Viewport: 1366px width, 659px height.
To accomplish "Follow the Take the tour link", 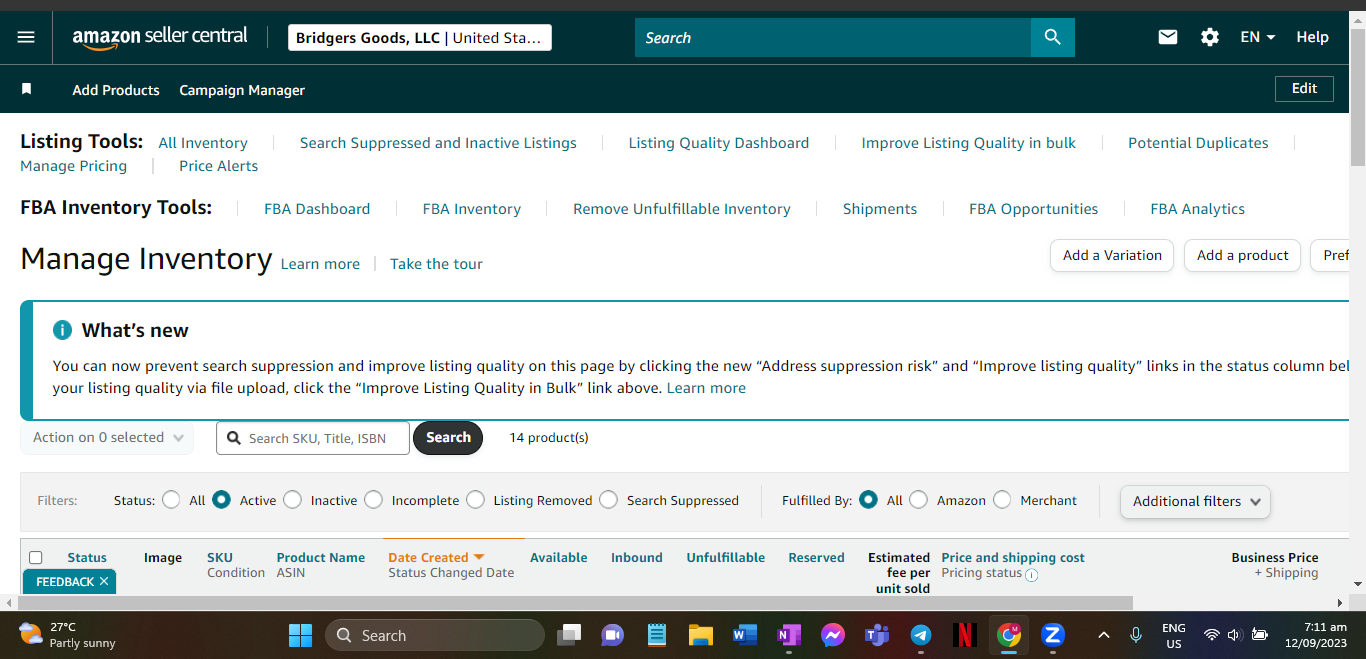I will [x=436, y=264].
